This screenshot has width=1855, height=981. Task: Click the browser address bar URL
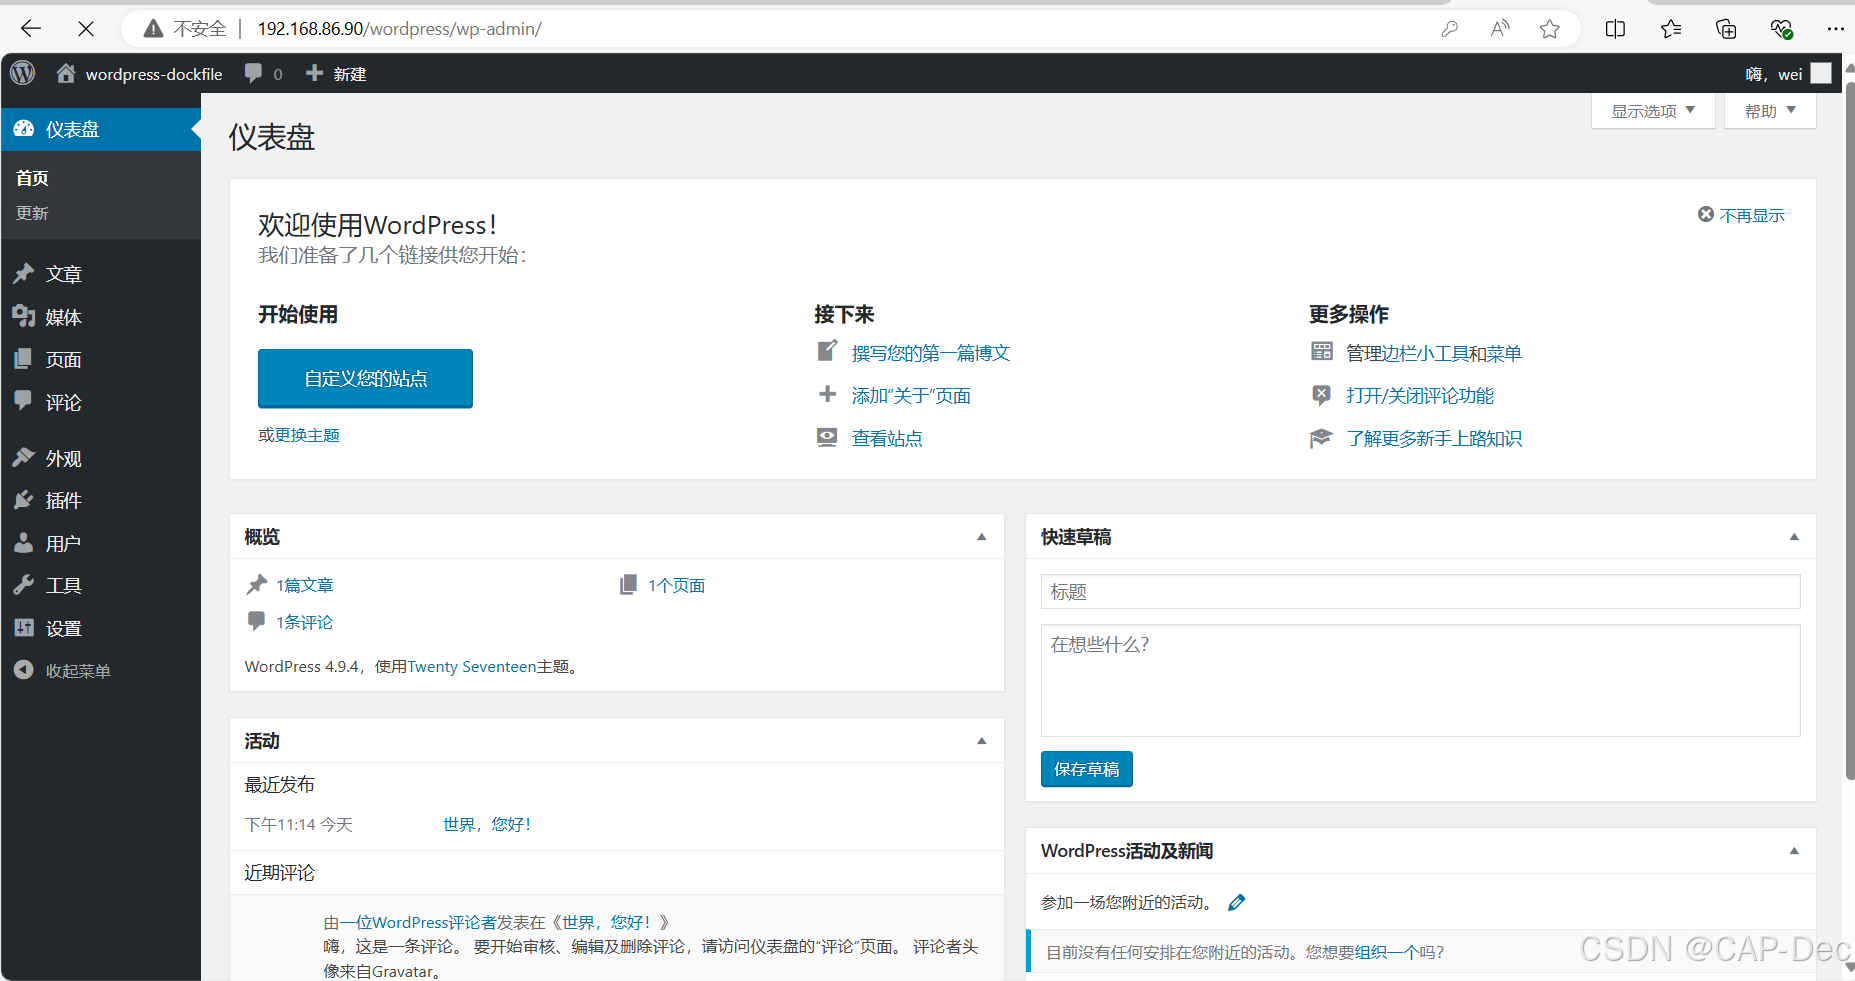400,29
